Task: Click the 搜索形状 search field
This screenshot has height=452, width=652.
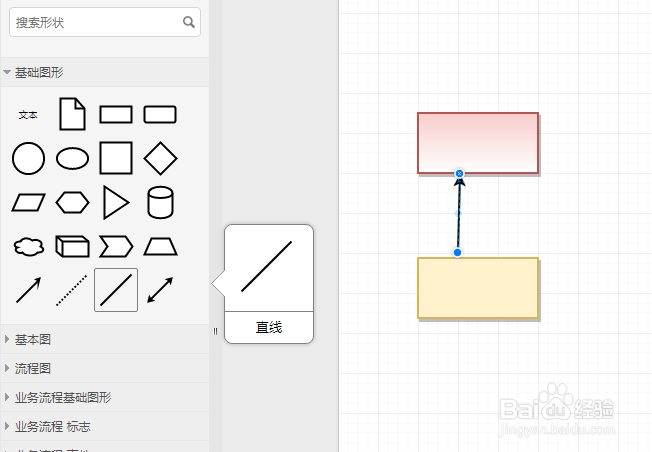Action: pyautogui.click(x=96, y=22)
